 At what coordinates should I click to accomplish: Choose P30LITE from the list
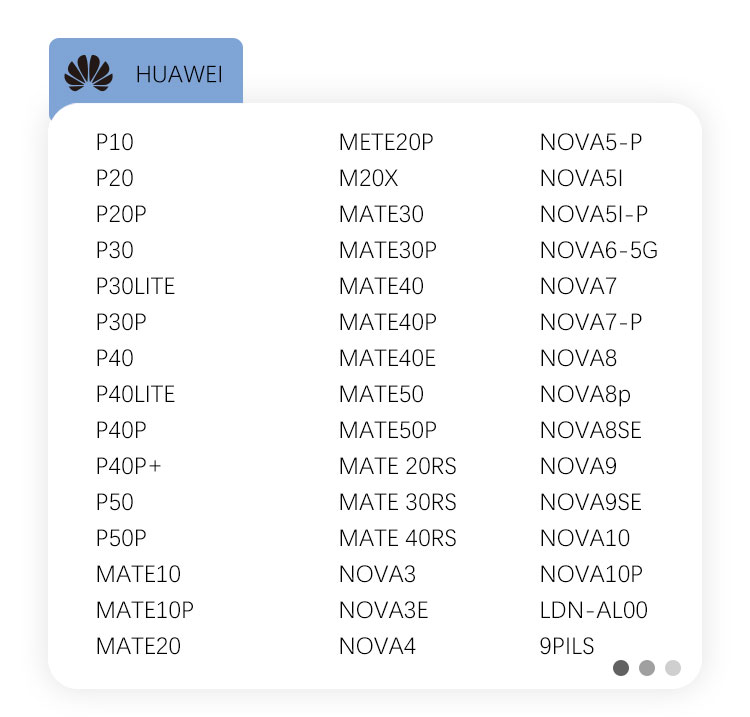135,287
